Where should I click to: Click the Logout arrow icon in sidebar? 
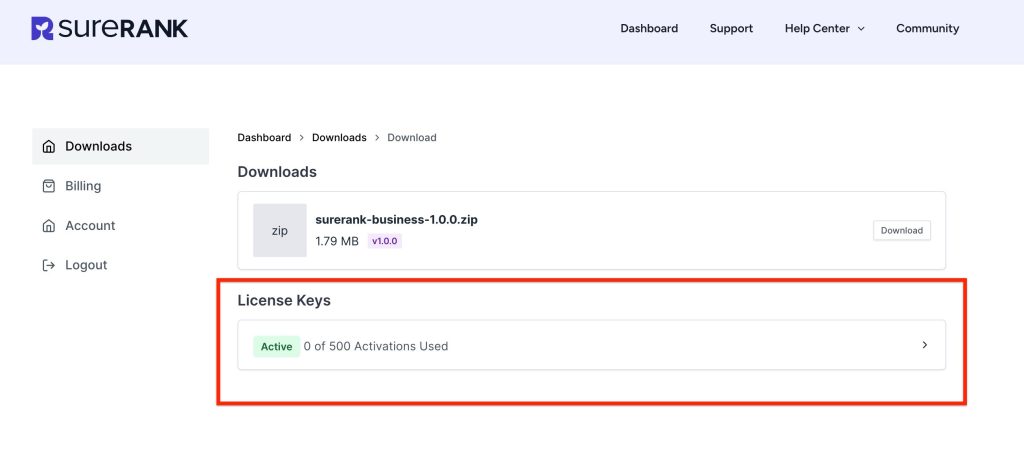[x=48, y=265]
